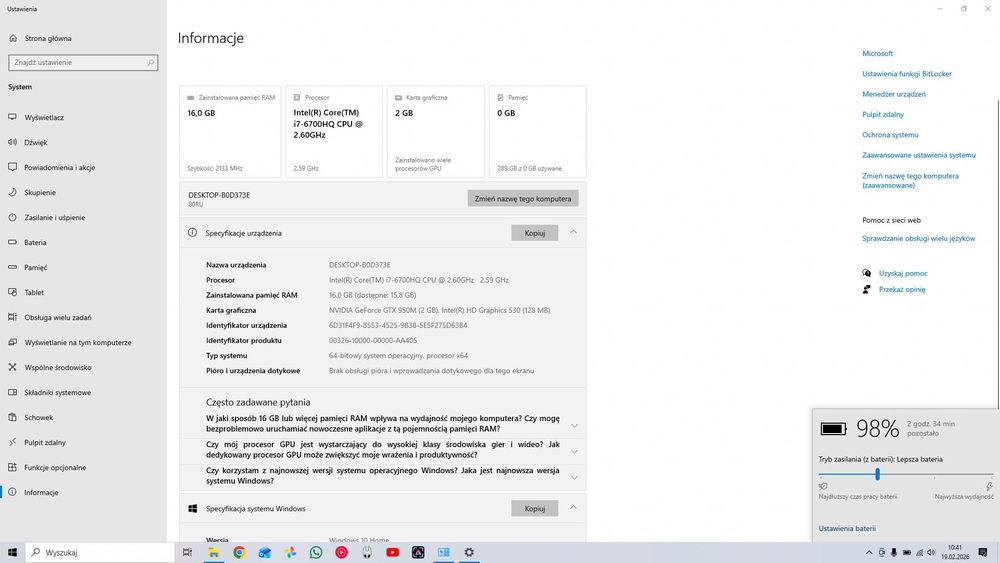Open Google Photos pinwheel taskbar icon

(290, 552)
